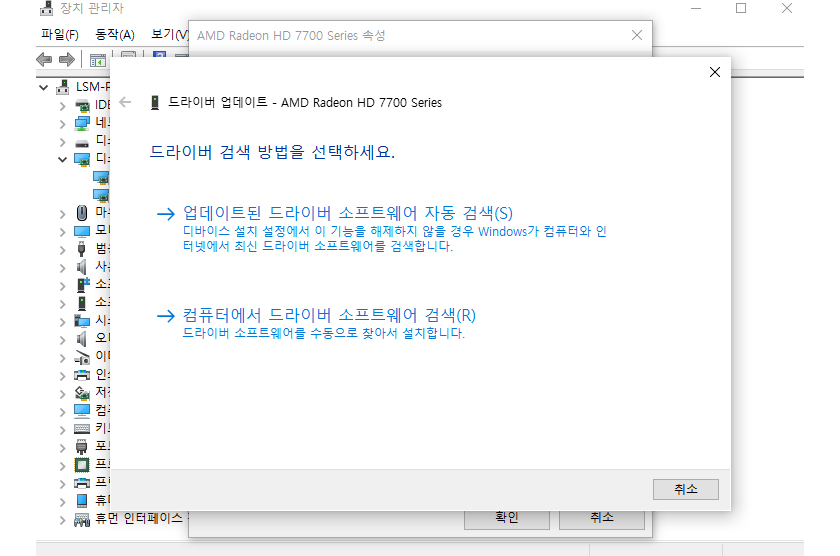Expand the processors chip node
840x556 pixels.
pyautogui.click(x=63, y=465)
